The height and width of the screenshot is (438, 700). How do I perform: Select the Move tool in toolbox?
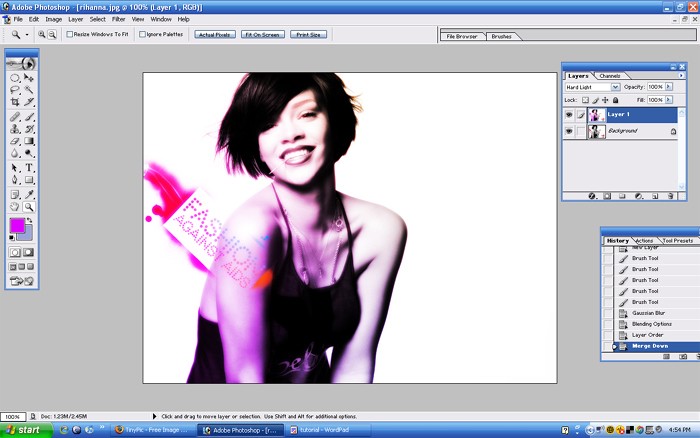pyautogui.click(x=29, y=78)
